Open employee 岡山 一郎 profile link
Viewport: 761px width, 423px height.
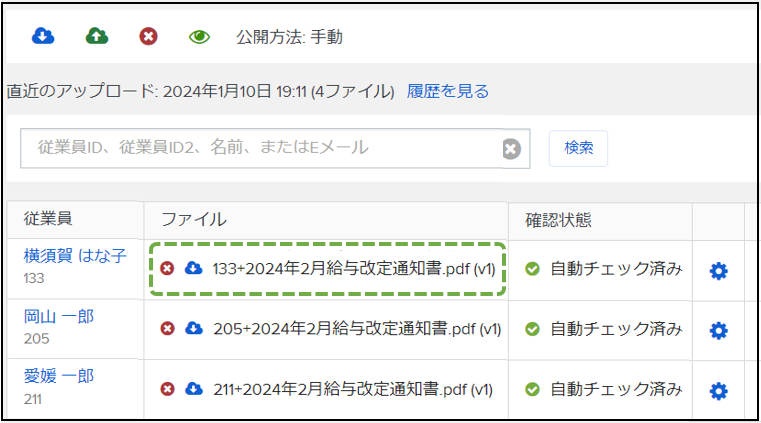click(x=59, y=317)
